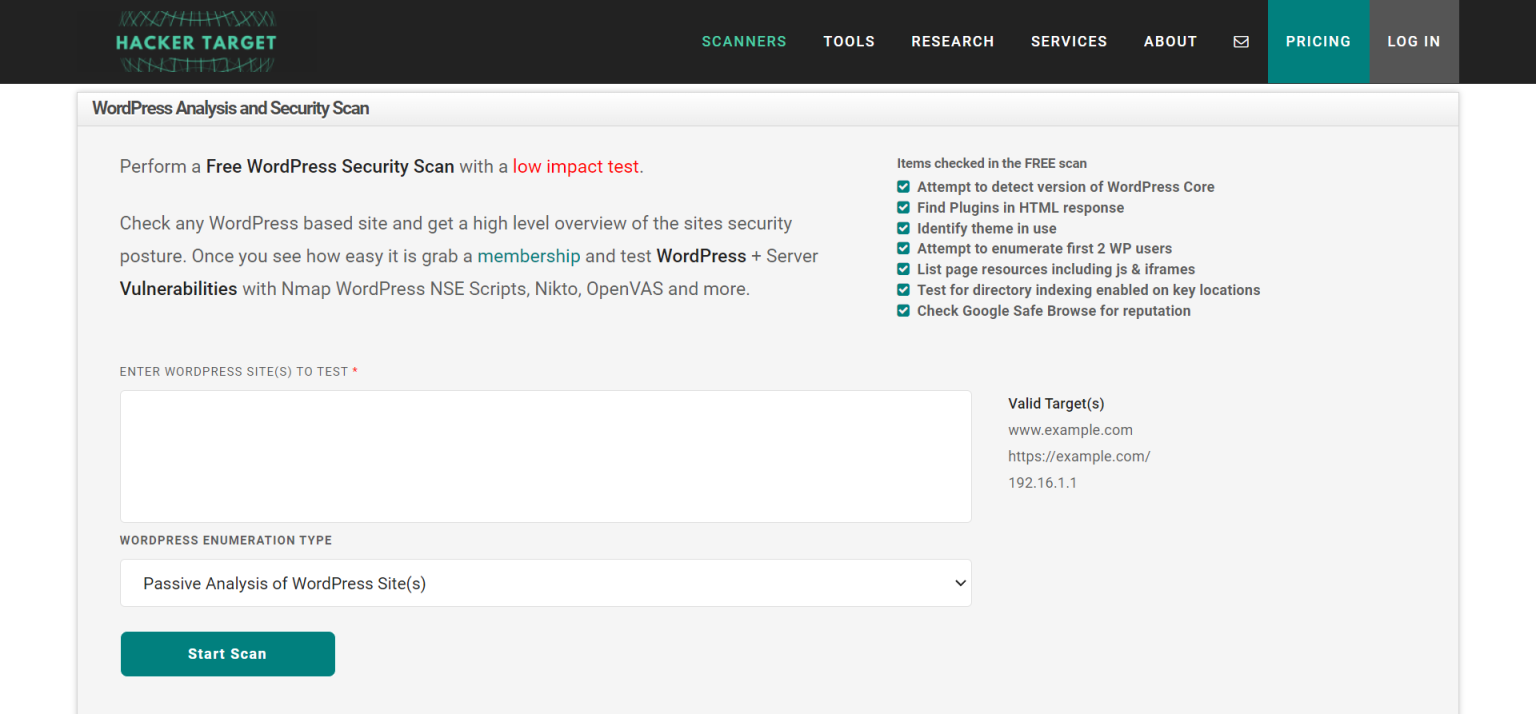Toggle 'Find Plugins in HTML response' checkbox
This screenshot has height=714, width=1536.
click(903, 207)
